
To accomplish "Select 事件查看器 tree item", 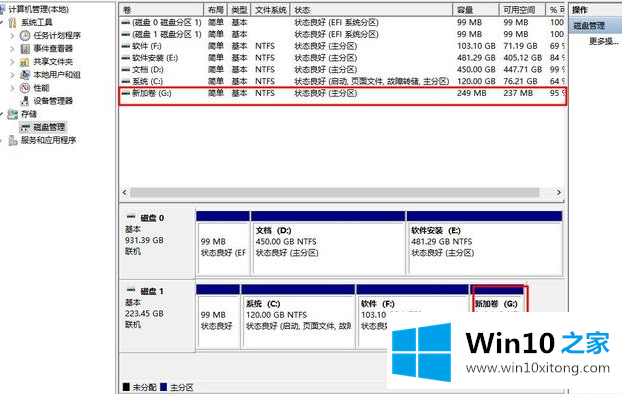I will click(53, 49).
